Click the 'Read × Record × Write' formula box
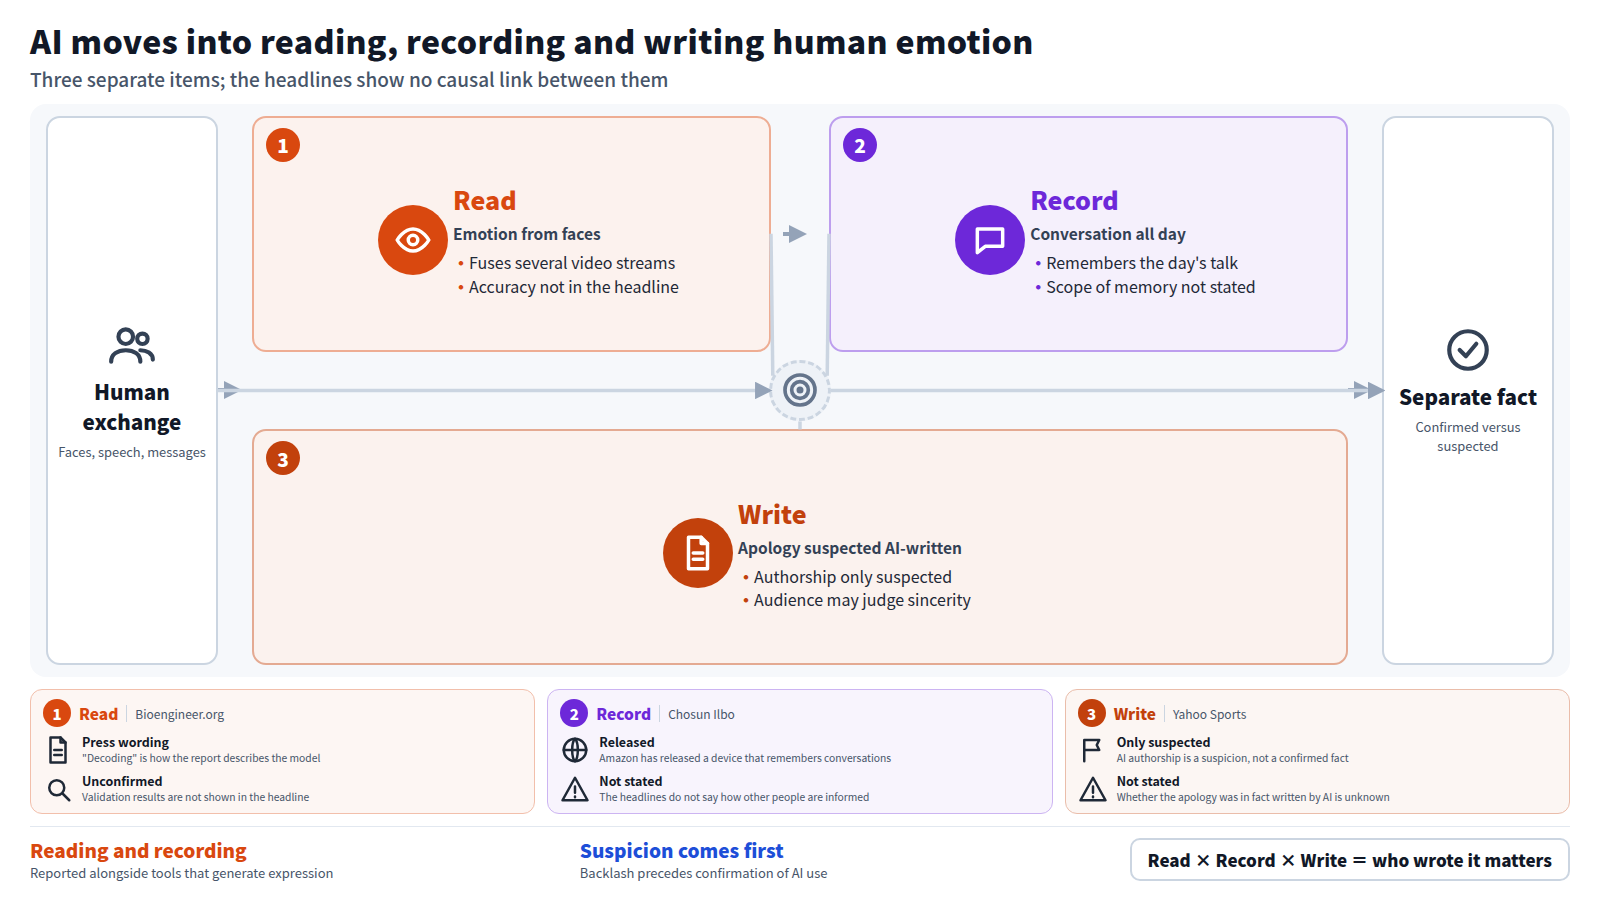Screen dimensions: 1600x900 pos(1350,860)
